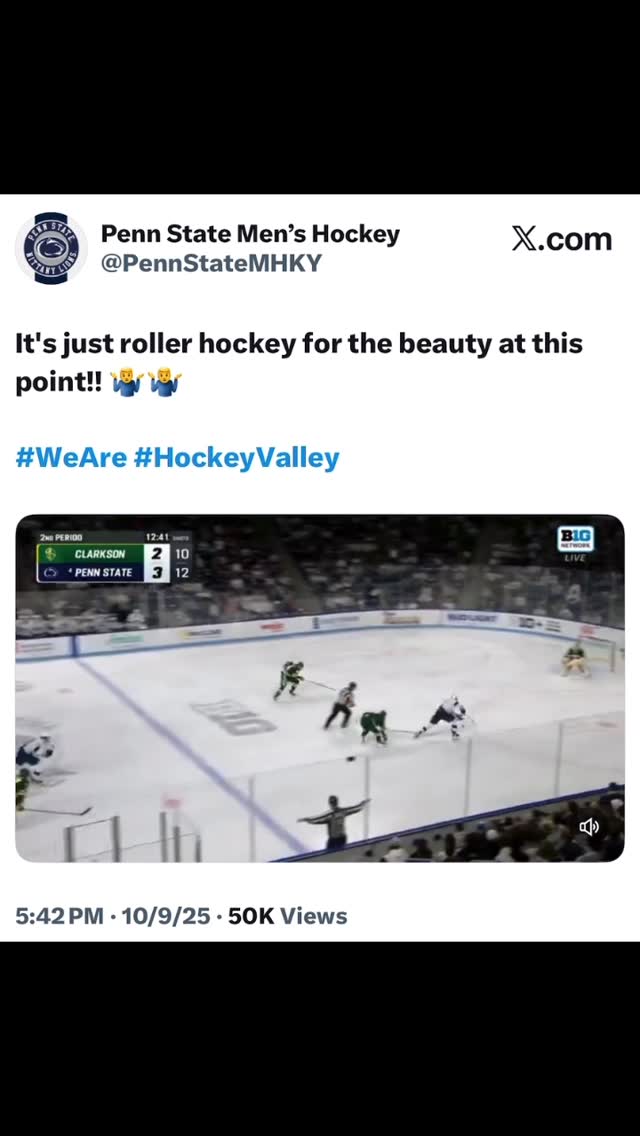Click the Clarkson team logo on scoreboard

50,554
